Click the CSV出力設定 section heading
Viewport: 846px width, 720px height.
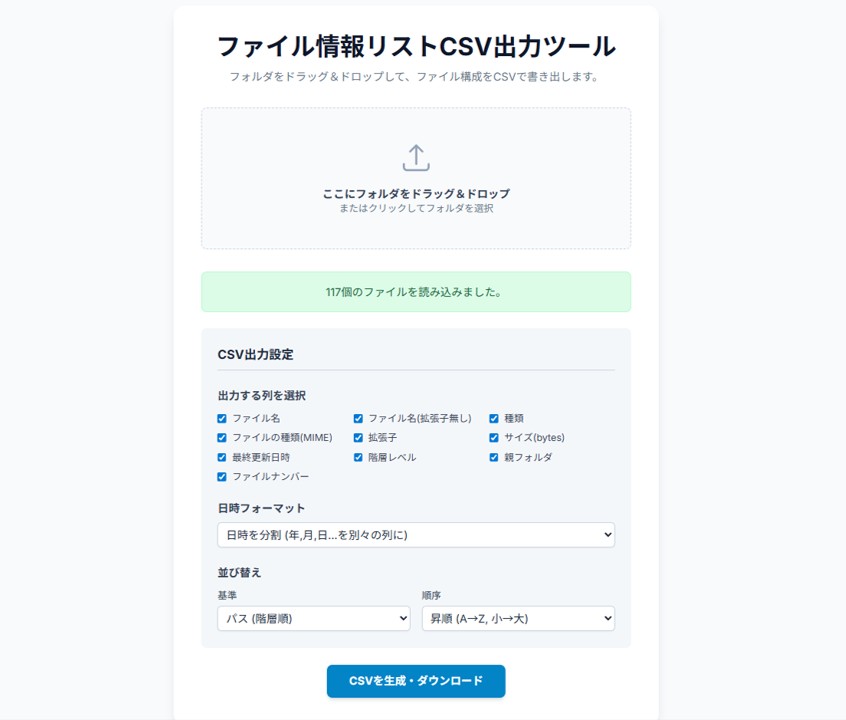point(255,354)
